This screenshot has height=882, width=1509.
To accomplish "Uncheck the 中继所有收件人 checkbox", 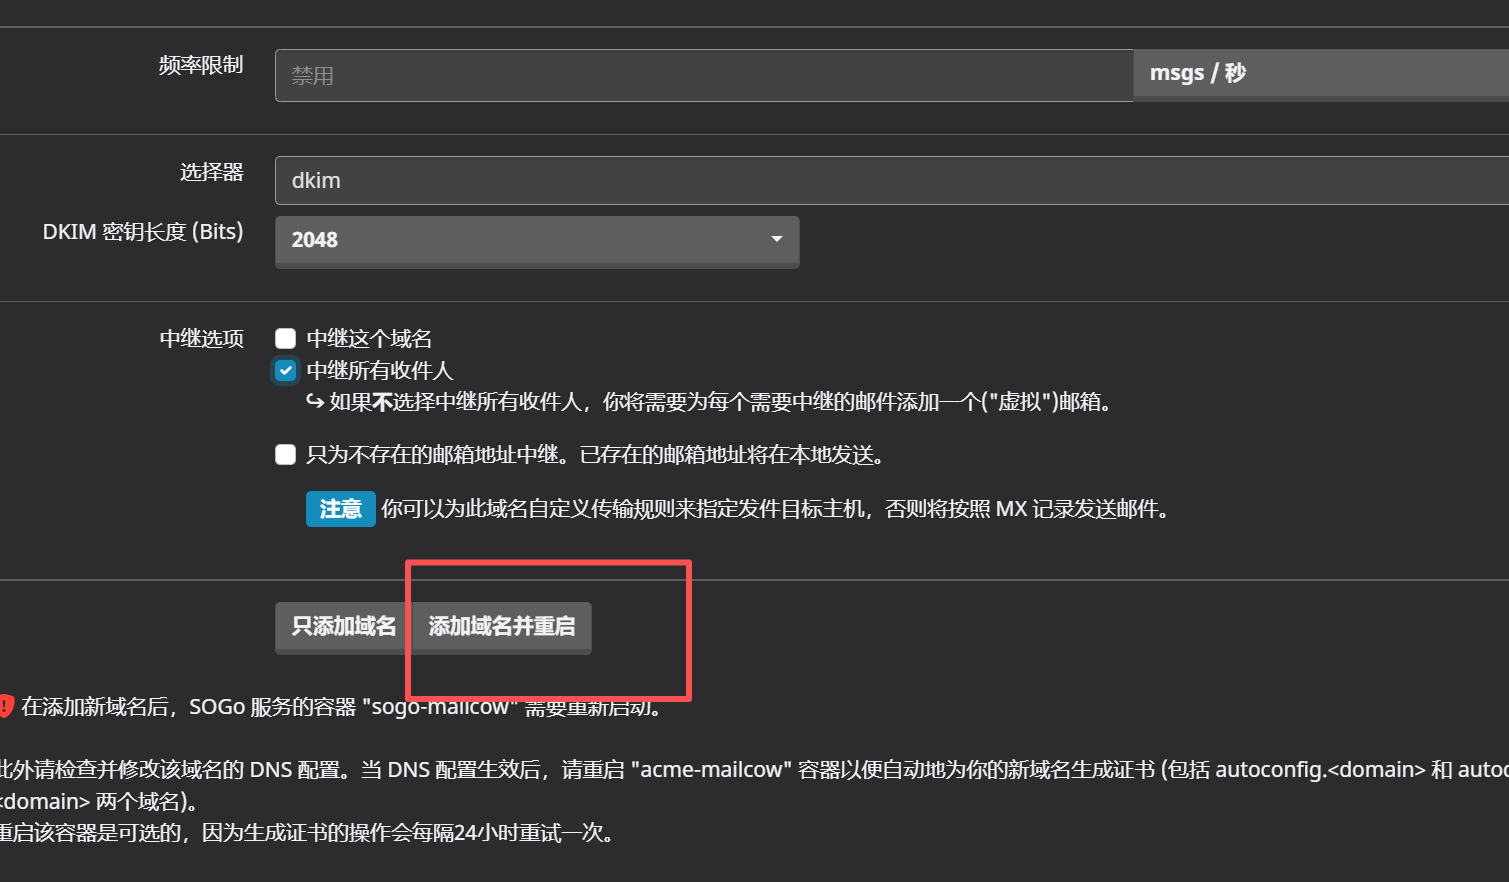I will click(286, 371).
